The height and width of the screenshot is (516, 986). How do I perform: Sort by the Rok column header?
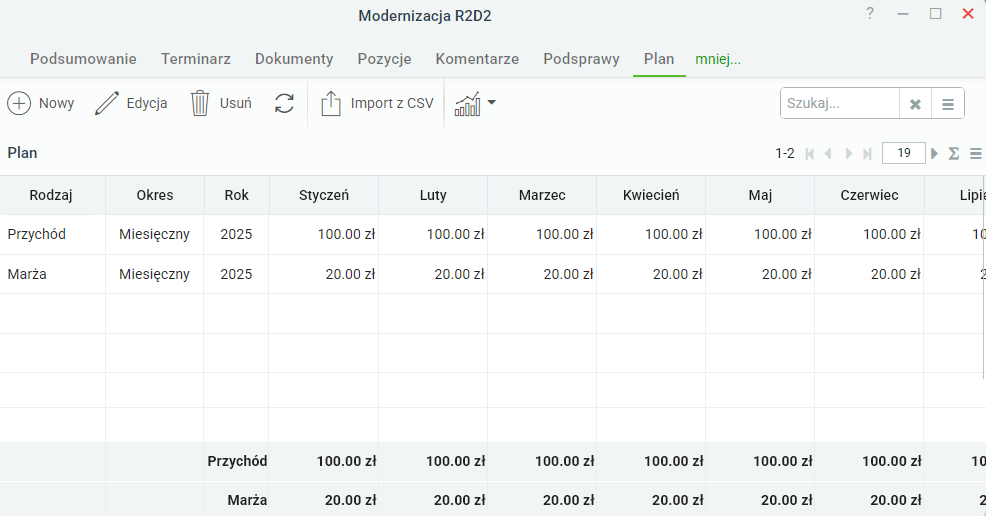[x=236, y=195]
